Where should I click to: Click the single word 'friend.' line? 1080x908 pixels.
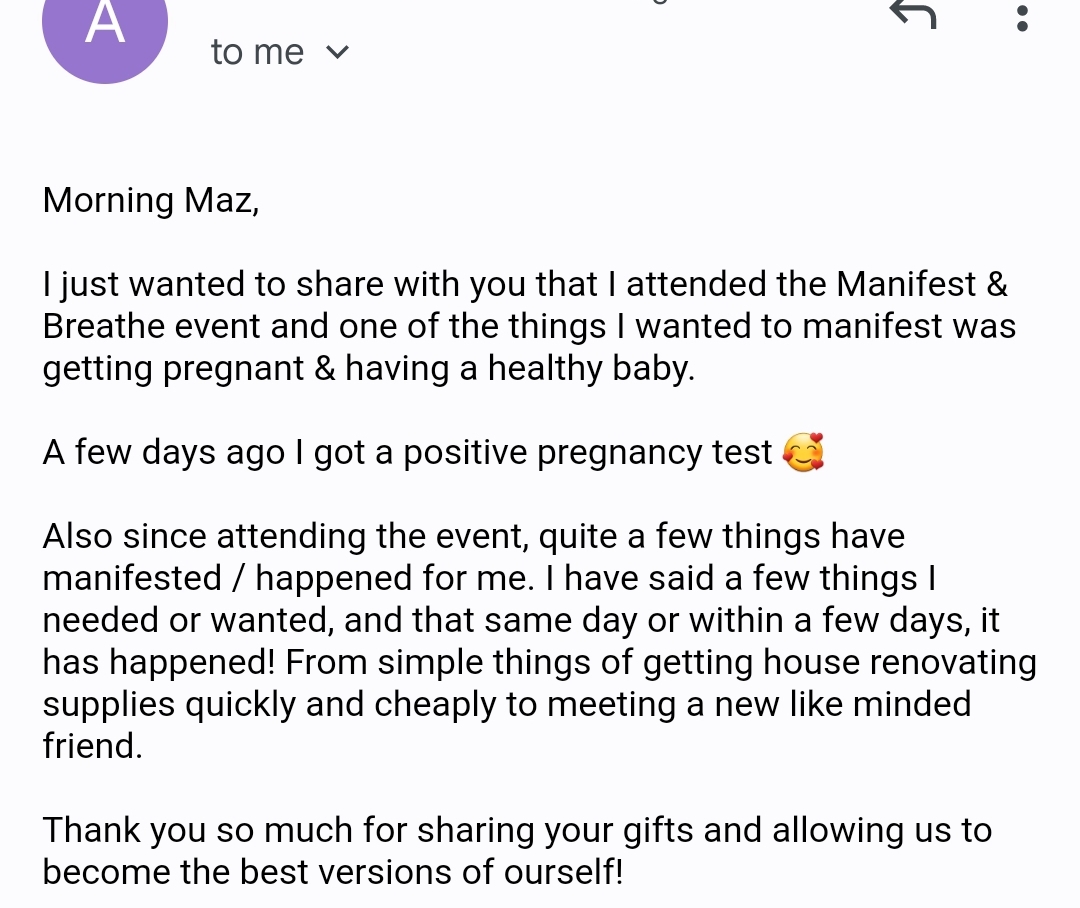point(92,746)
